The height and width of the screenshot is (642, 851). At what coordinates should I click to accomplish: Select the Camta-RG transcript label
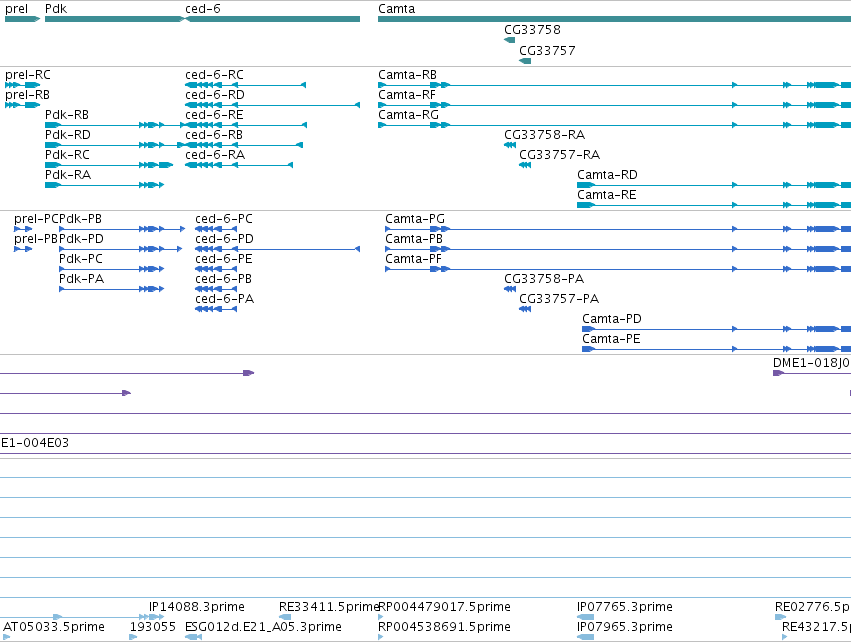(409, 115)
